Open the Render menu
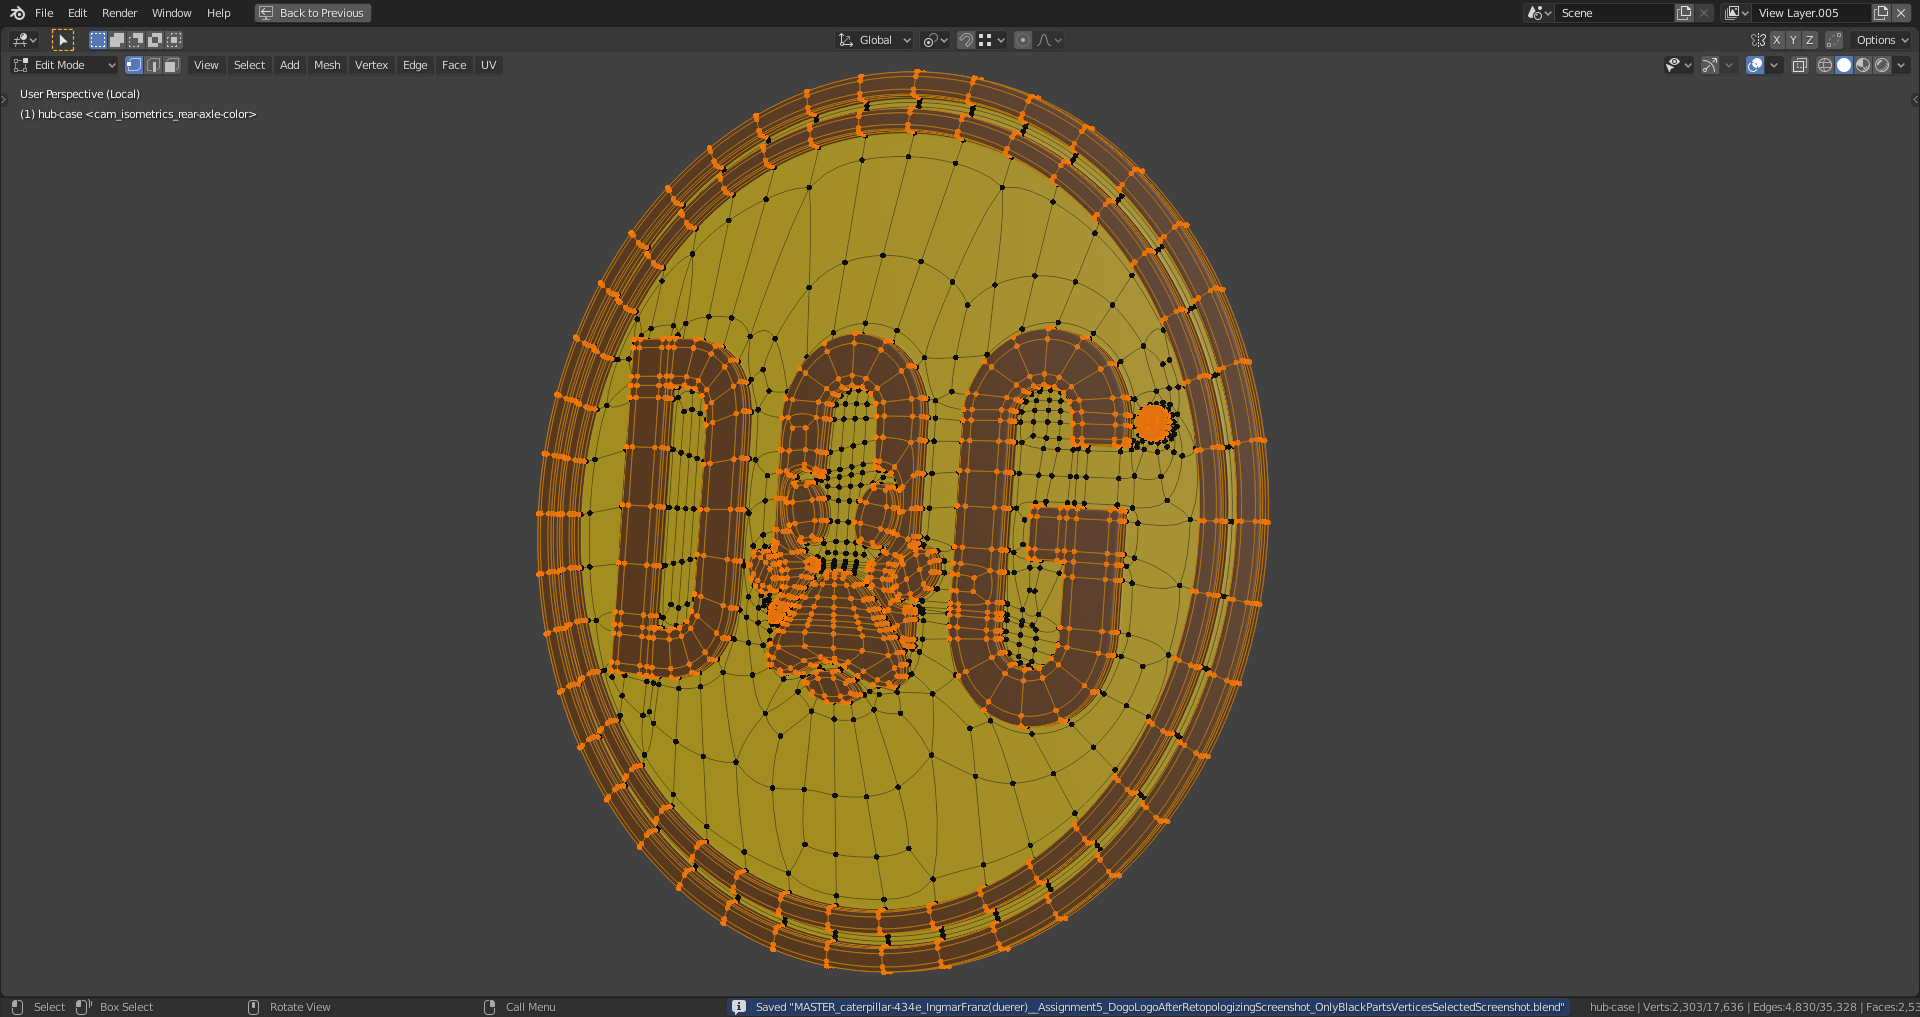Viewport: 1920px width, 1017px height. coord(119,13)
